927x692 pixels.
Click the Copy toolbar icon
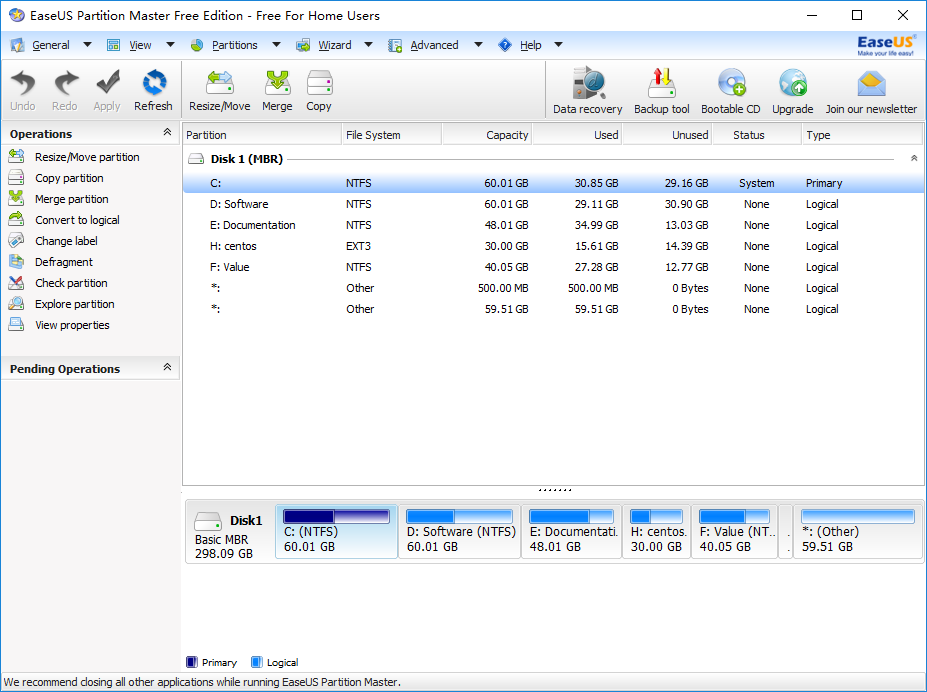pyautogui.click(x=319, y=83)
